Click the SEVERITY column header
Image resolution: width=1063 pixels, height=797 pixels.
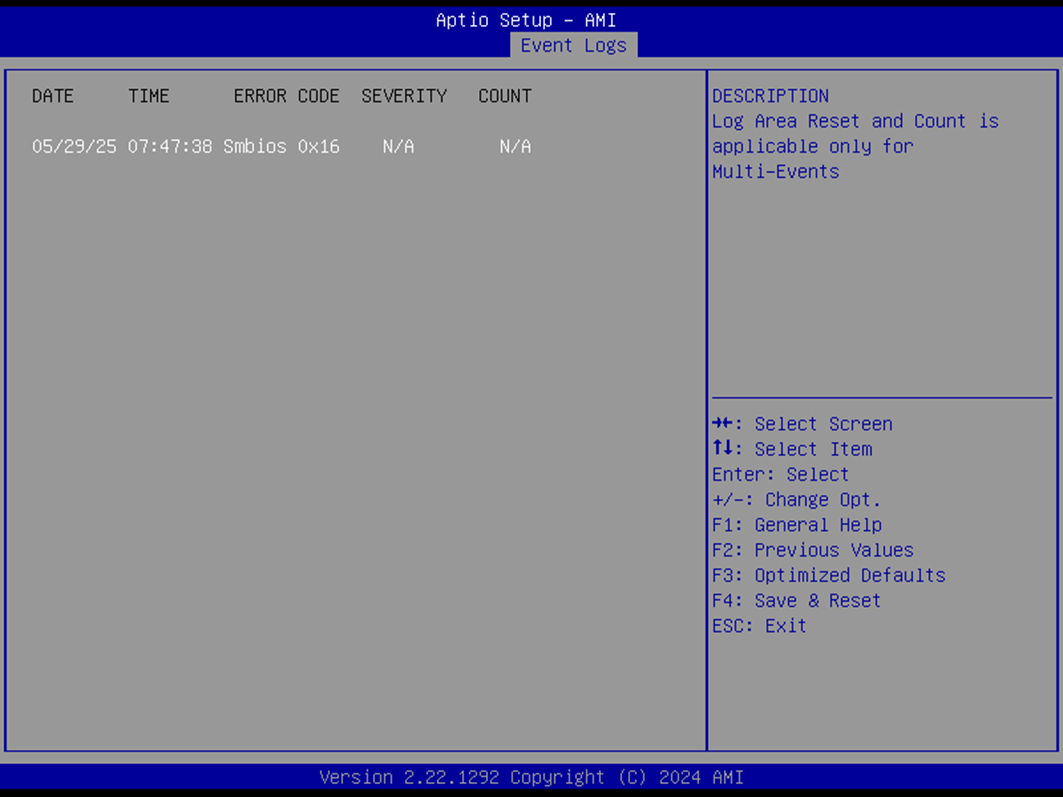coord(404,96)
